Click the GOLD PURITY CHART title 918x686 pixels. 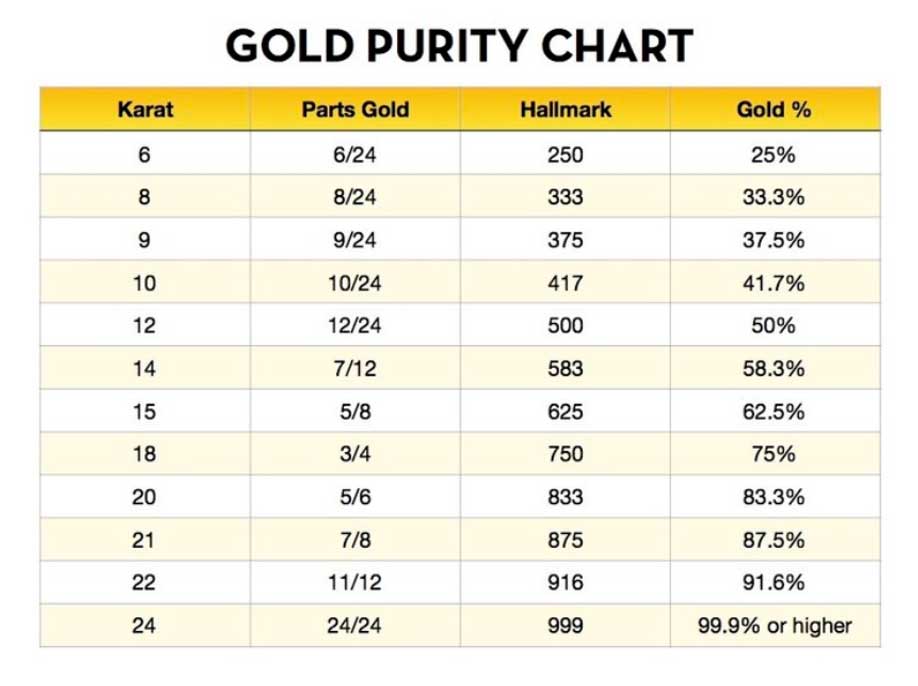click(460, 46)
